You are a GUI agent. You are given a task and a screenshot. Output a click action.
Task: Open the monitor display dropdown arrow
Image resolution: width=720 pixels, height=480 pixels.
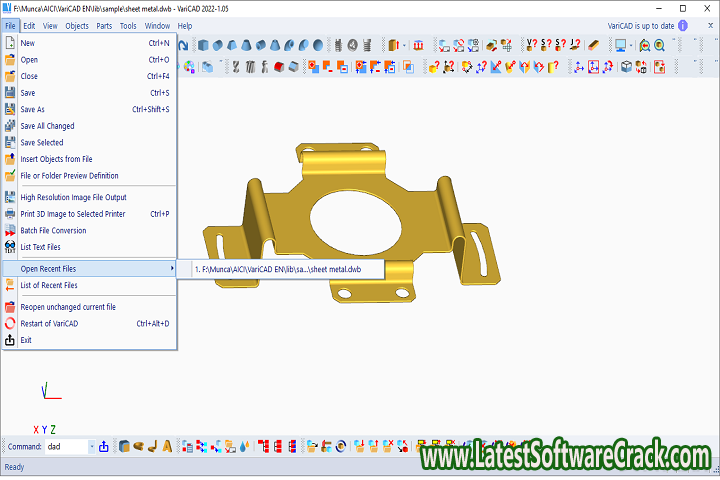pyautogui.click(x=632, y=45)
